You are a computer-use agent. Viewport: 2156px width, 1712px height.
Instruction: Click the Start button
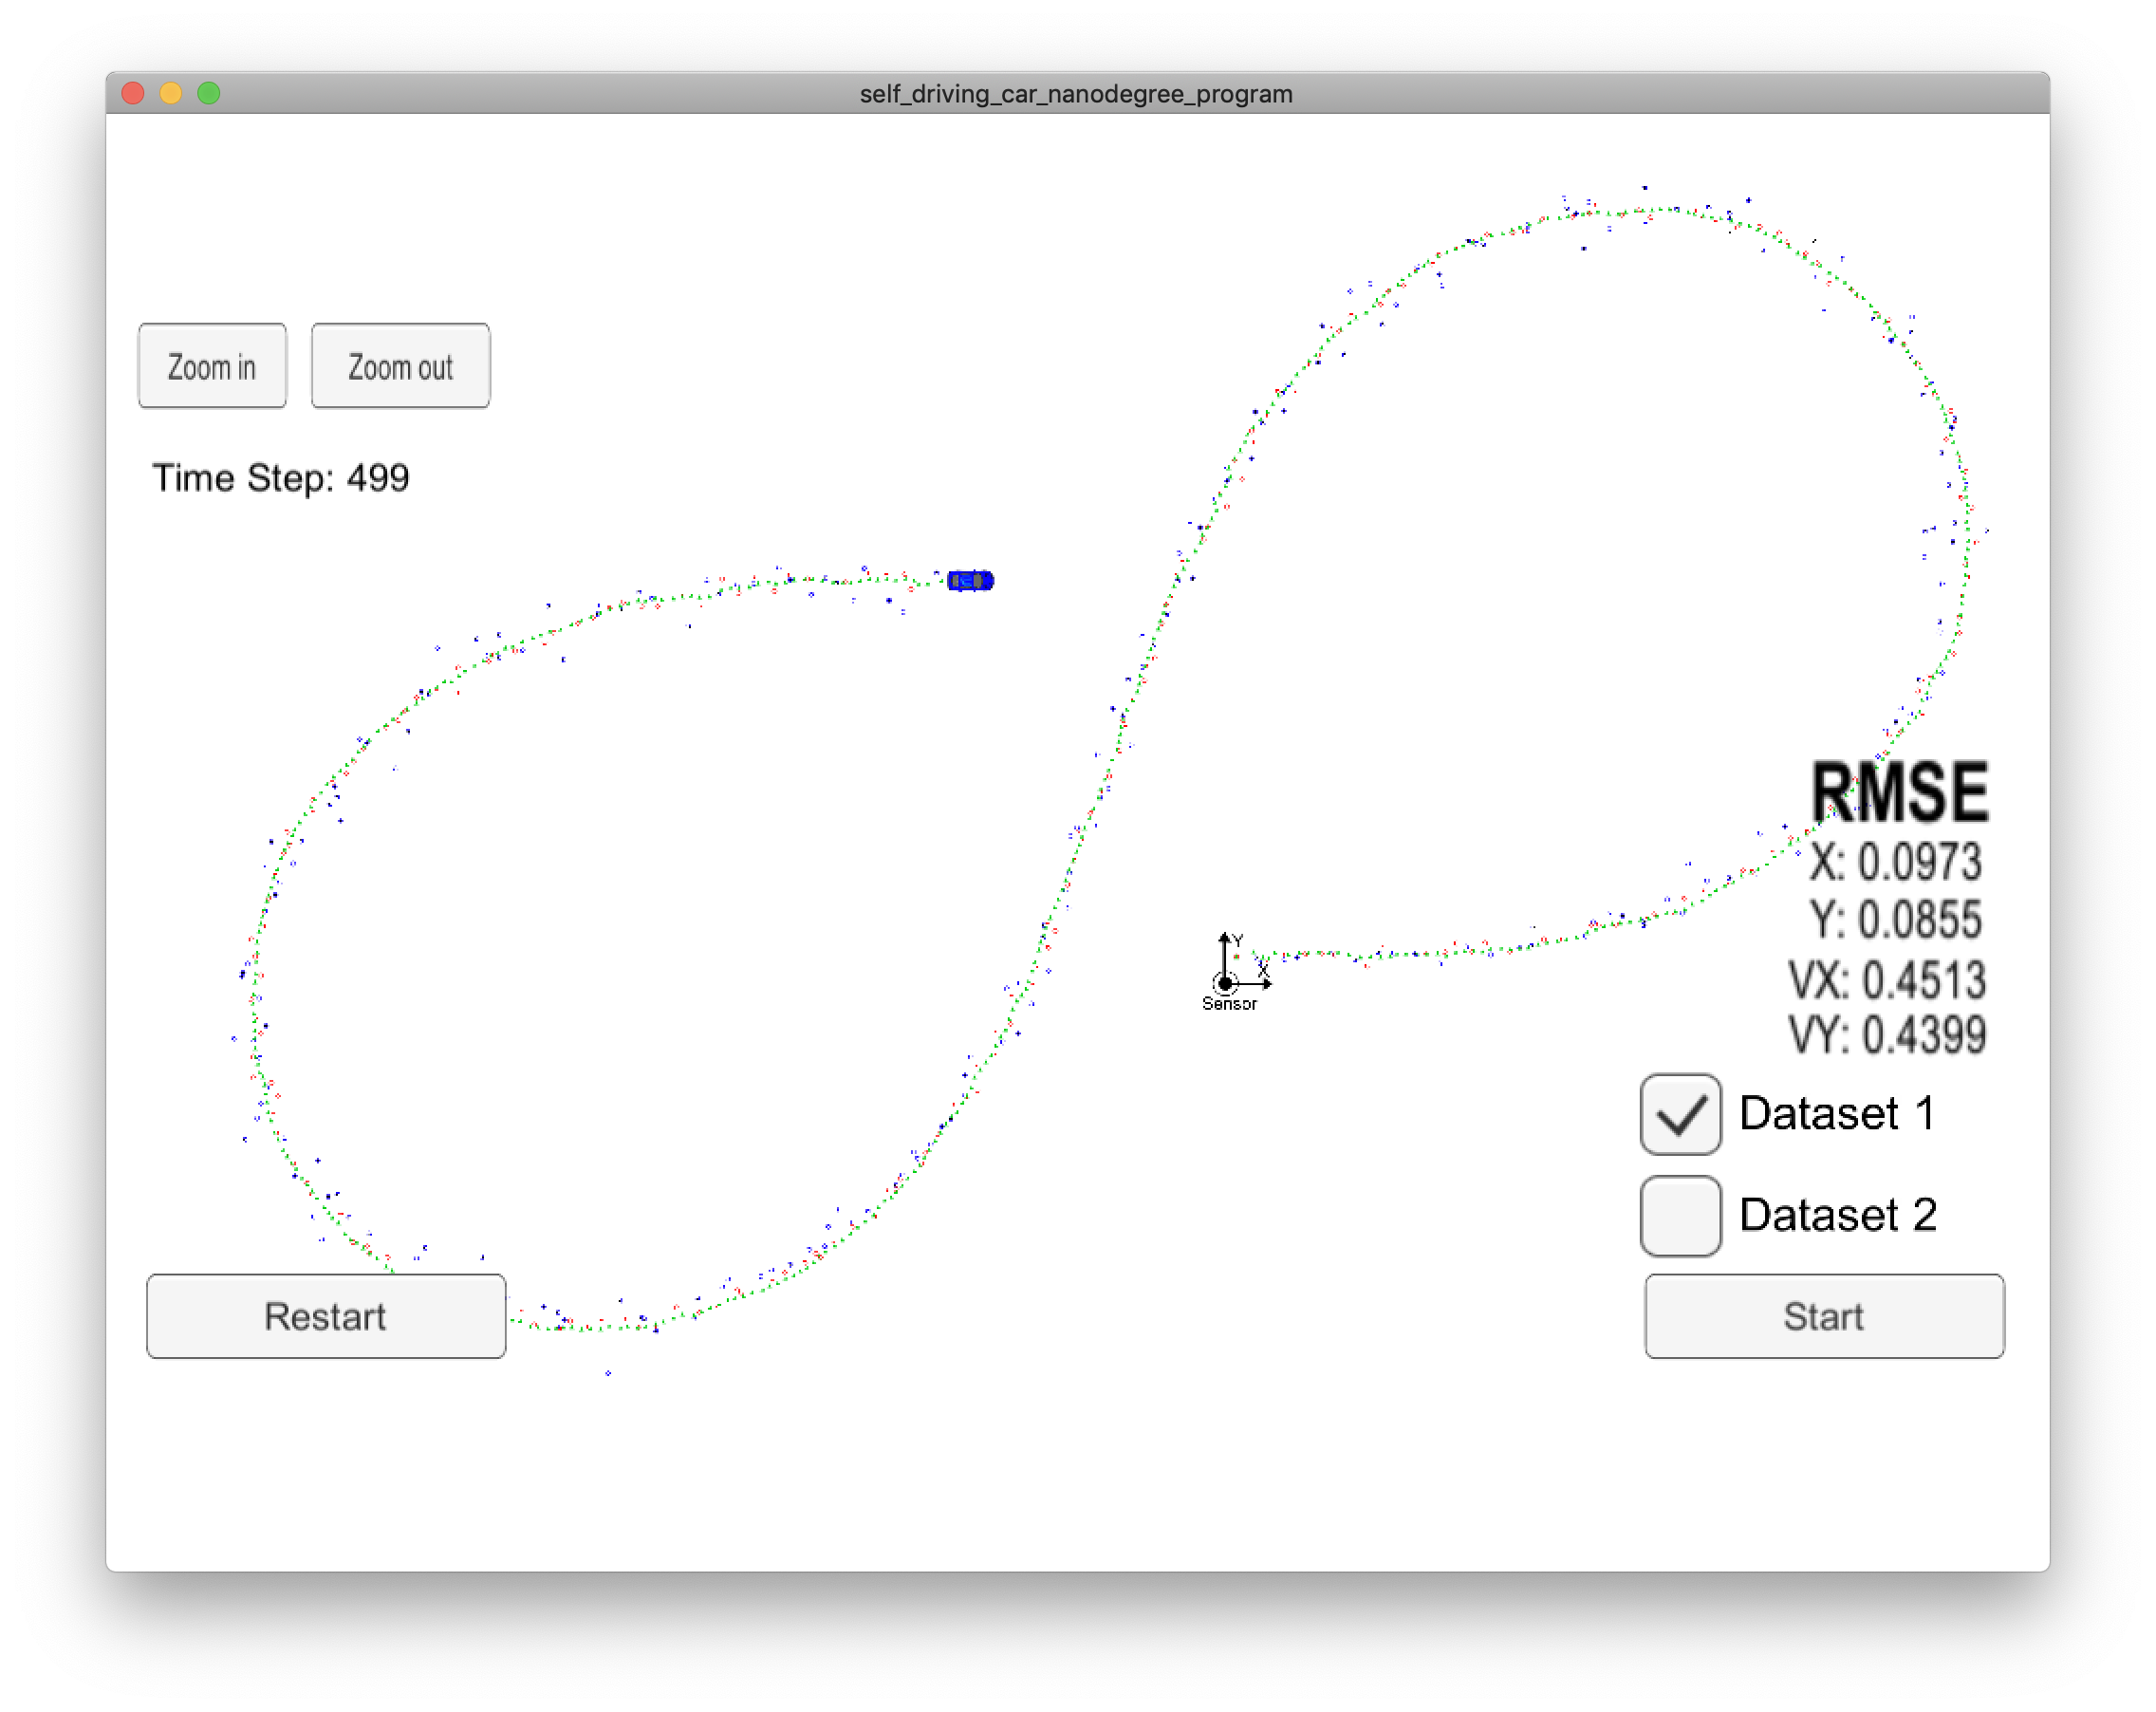1824,1316
